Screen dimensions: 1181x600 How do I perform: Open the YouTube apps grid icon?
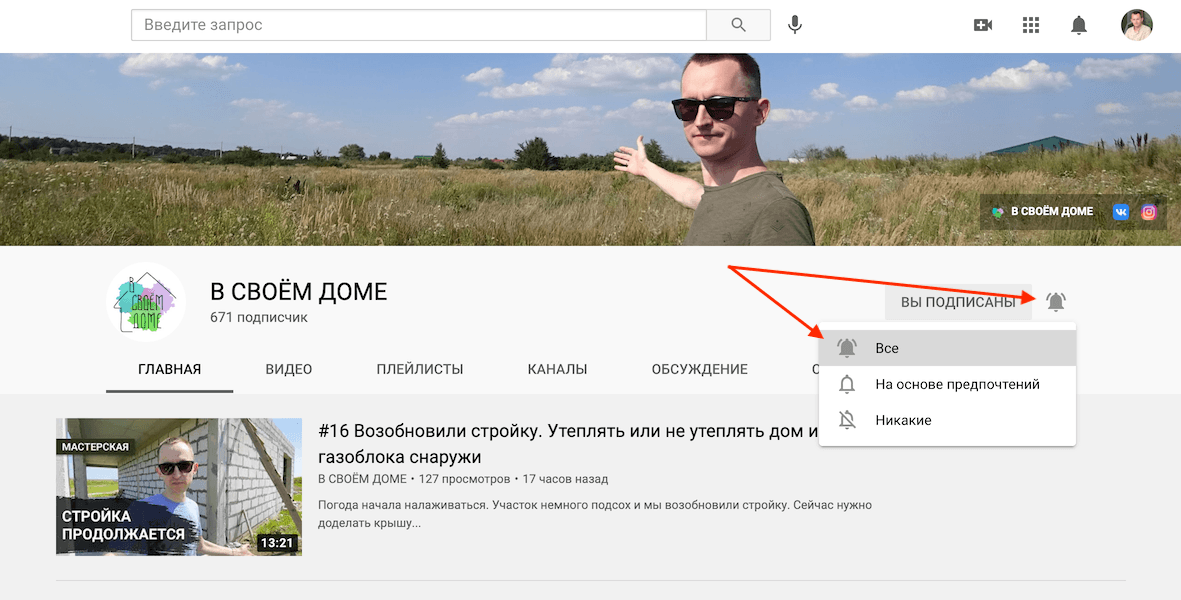click(1030, 25)
